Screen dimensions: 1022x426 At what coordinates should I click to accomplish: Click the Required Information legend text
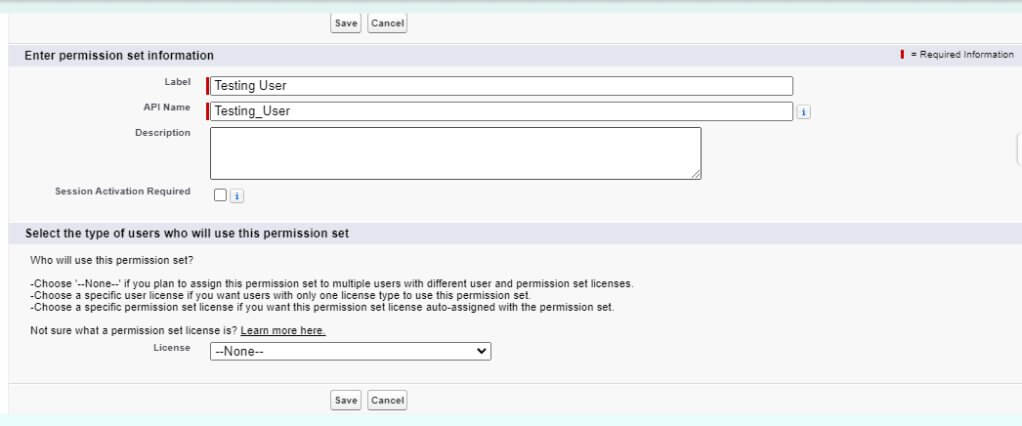tap(962, 55)
